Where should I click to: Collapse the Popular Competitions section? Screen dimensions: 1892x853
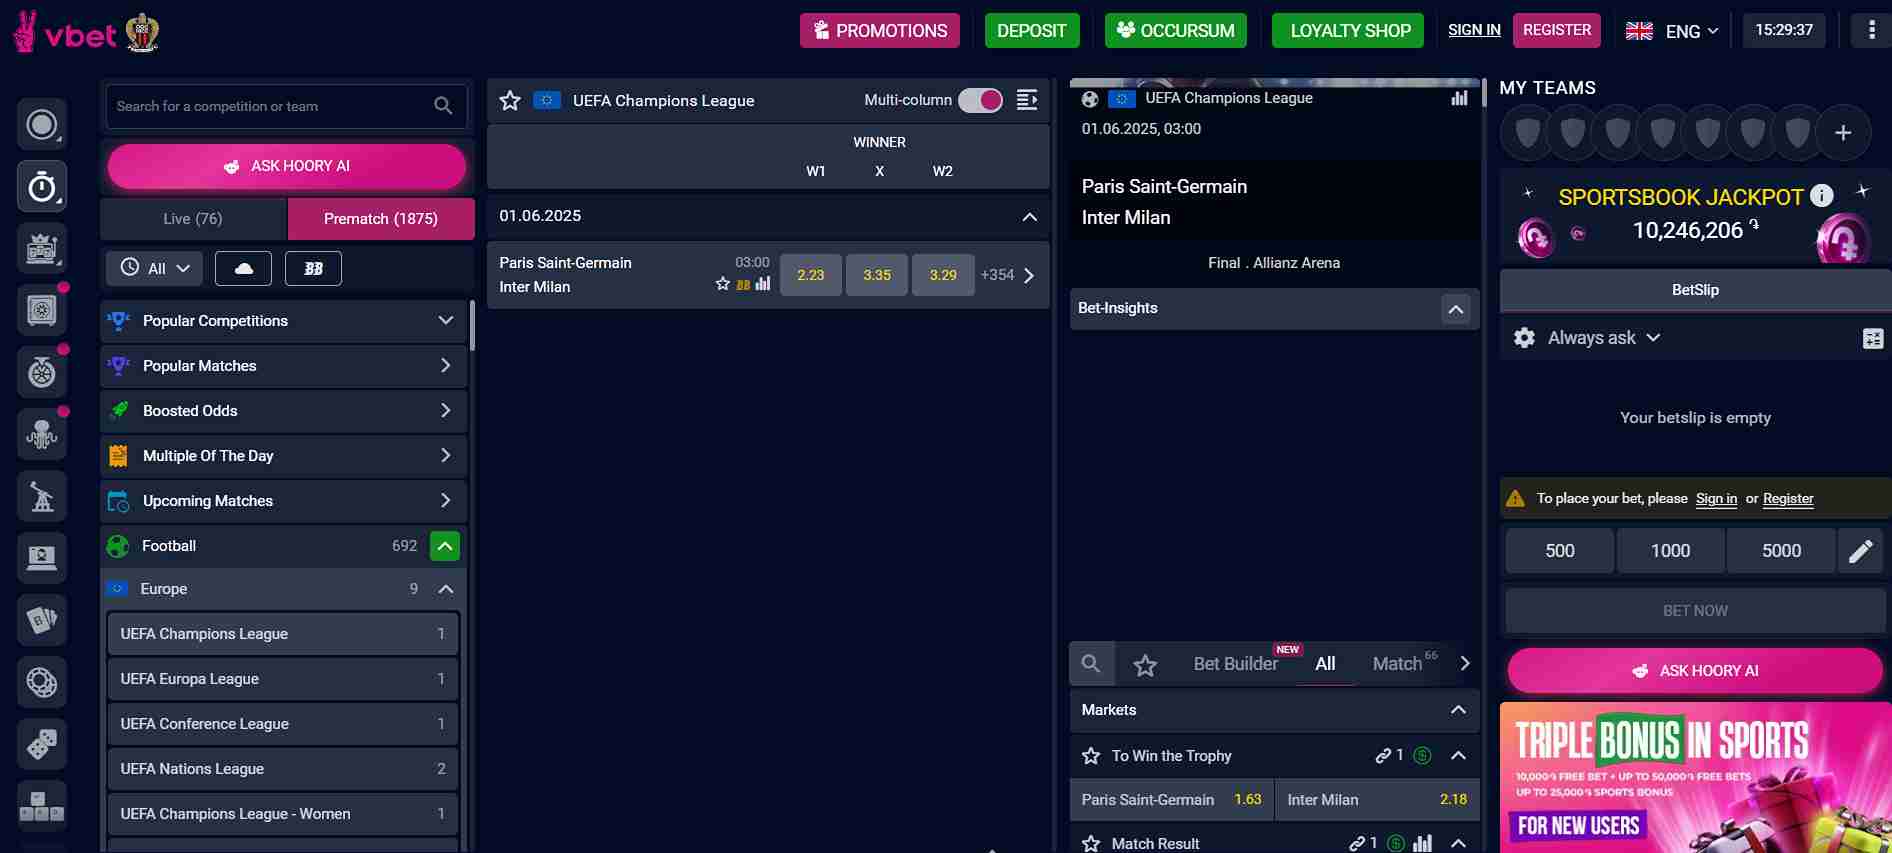445,321
